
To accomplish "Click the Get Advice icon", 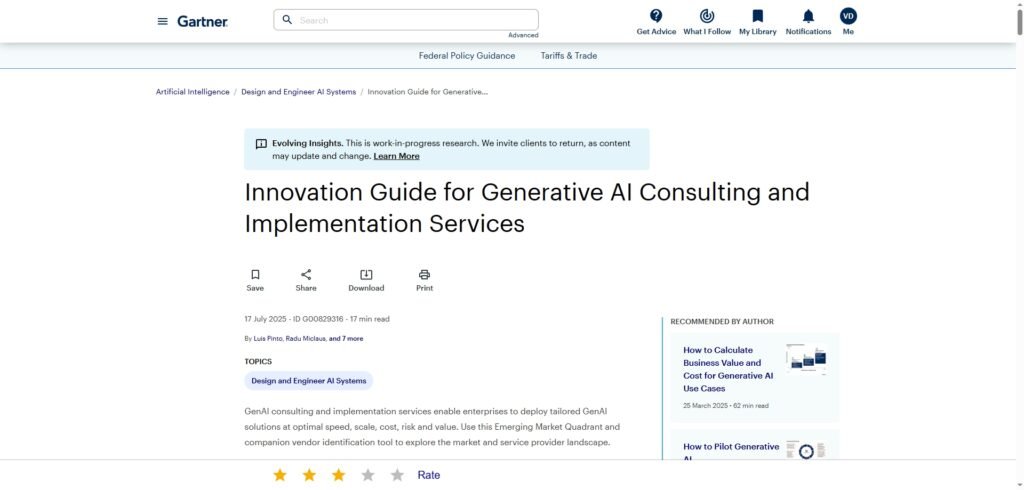I will point(656,16).
